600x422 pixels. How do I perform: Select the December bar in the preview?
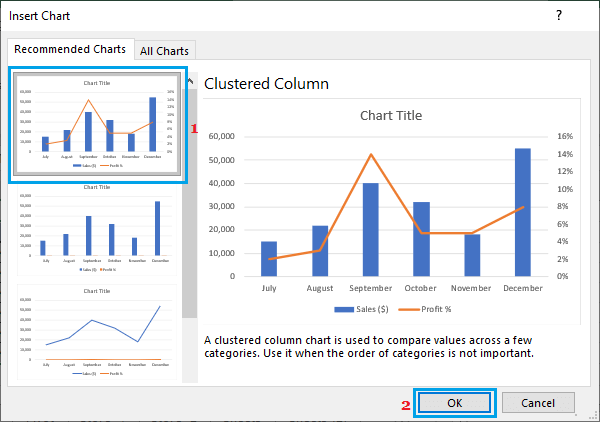pyautogui.click(x=523, y=212)
